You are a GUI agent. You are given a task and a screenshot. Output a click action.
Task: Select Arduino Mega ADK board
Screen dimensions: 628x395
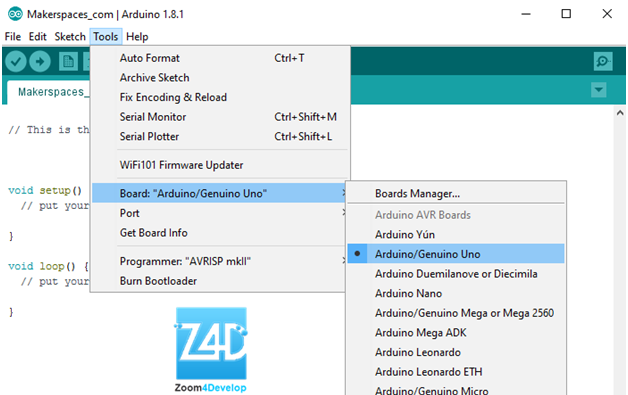point(456,333)
